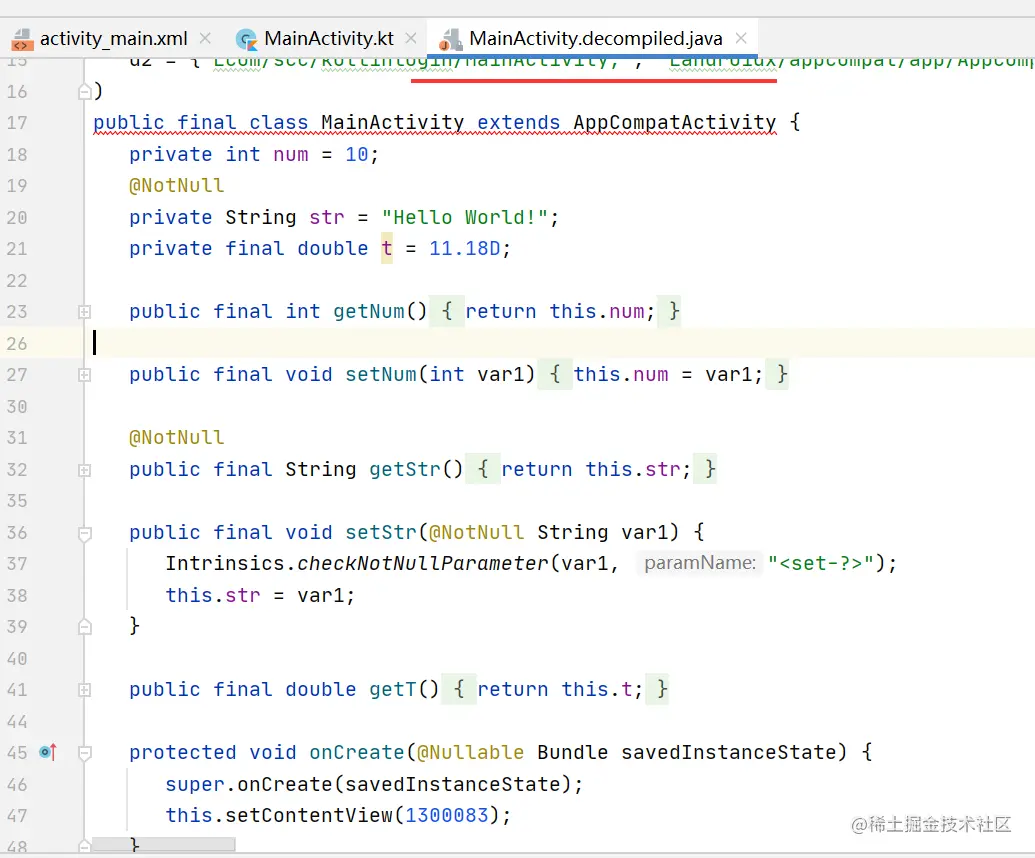
Task: Collapse the annotation block ending at line 16
Action: 84,92
